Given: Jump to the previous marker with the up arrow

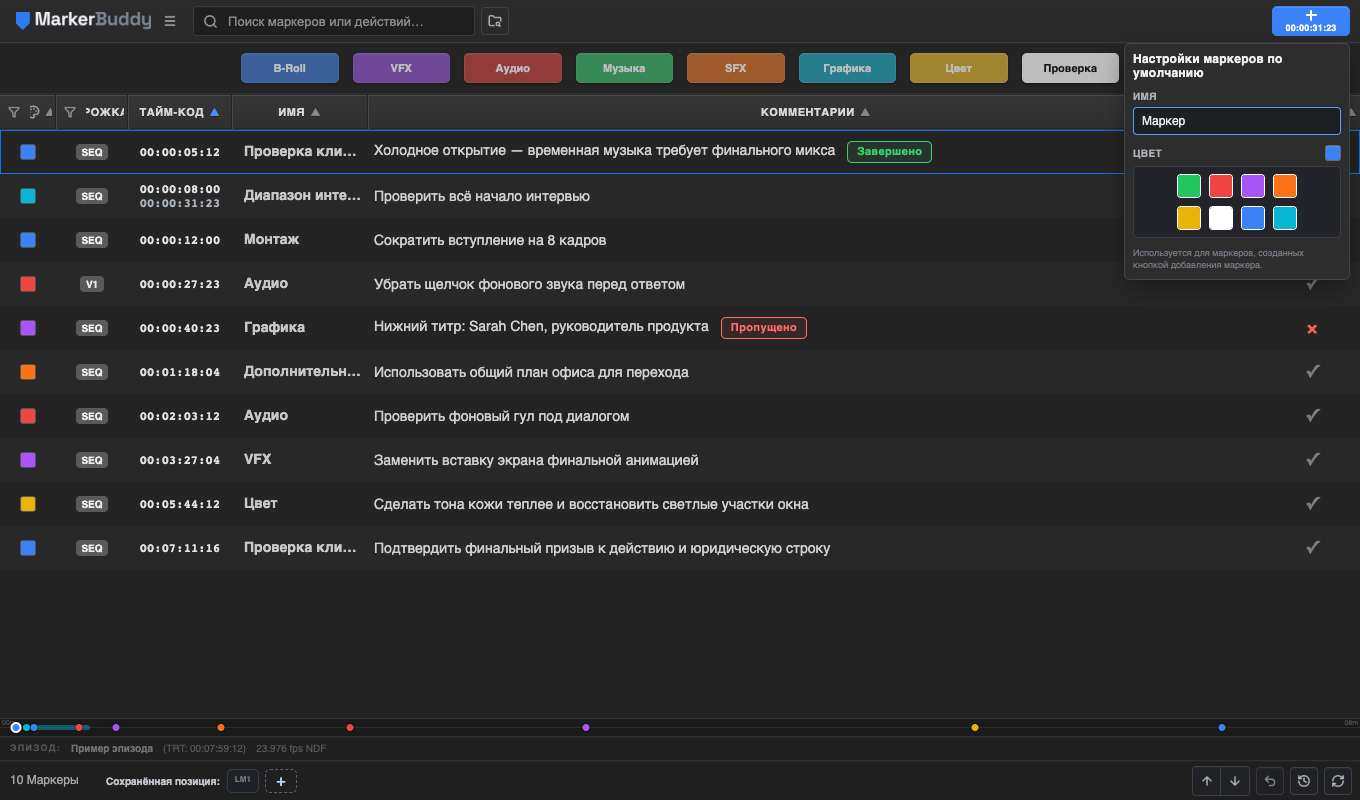Looking at the screenshot, I should [x=1207, y=781].
